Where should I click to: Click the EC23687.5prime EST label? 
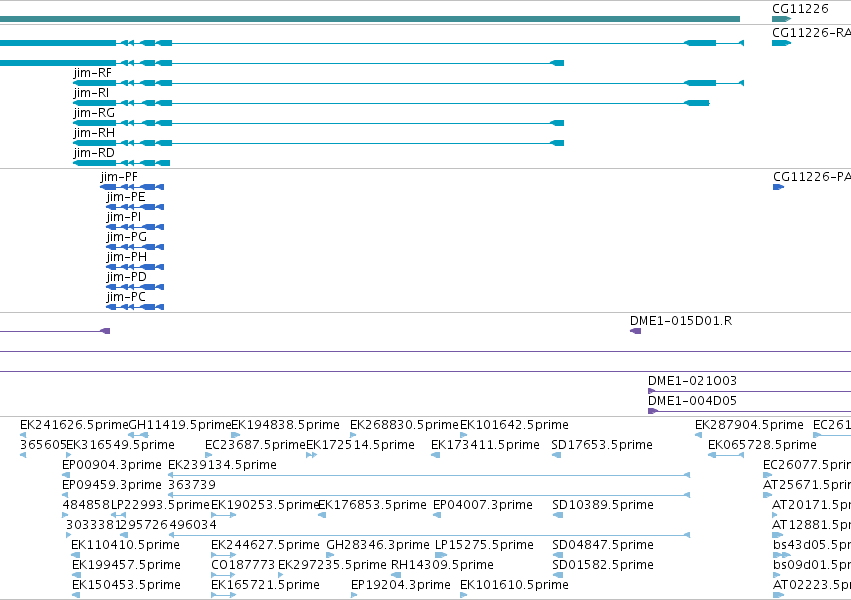pyautogui.click(x=255, y=445)
